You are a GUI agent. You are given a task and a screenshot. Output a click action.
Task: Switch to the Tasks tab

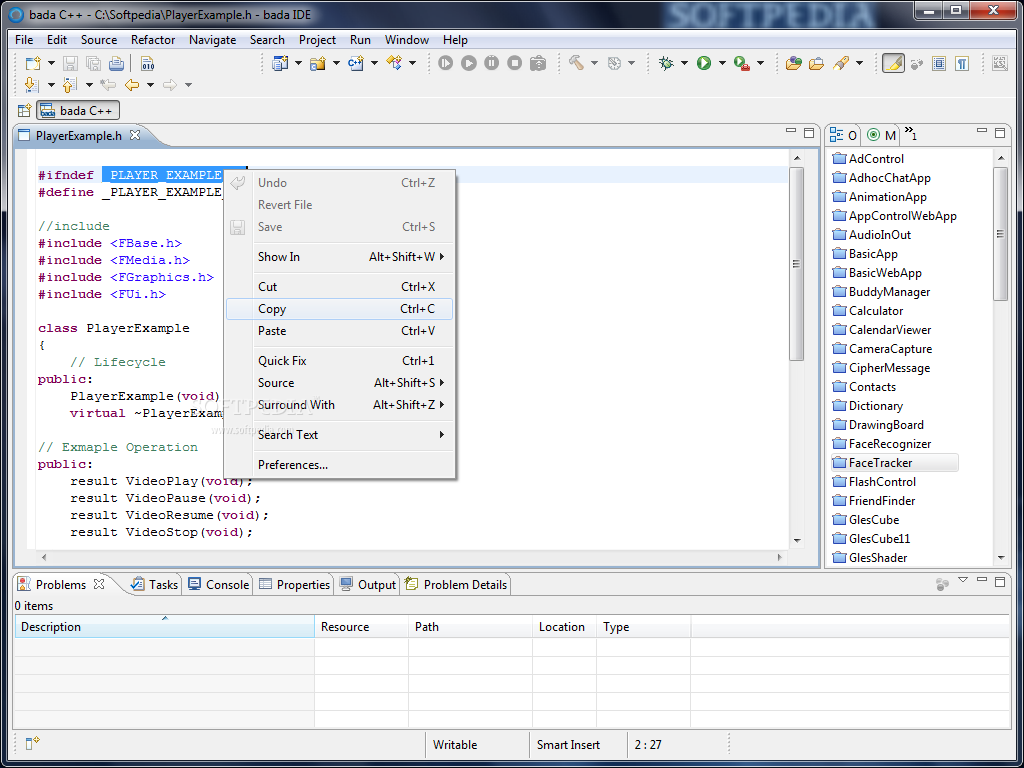coord(155,584)
